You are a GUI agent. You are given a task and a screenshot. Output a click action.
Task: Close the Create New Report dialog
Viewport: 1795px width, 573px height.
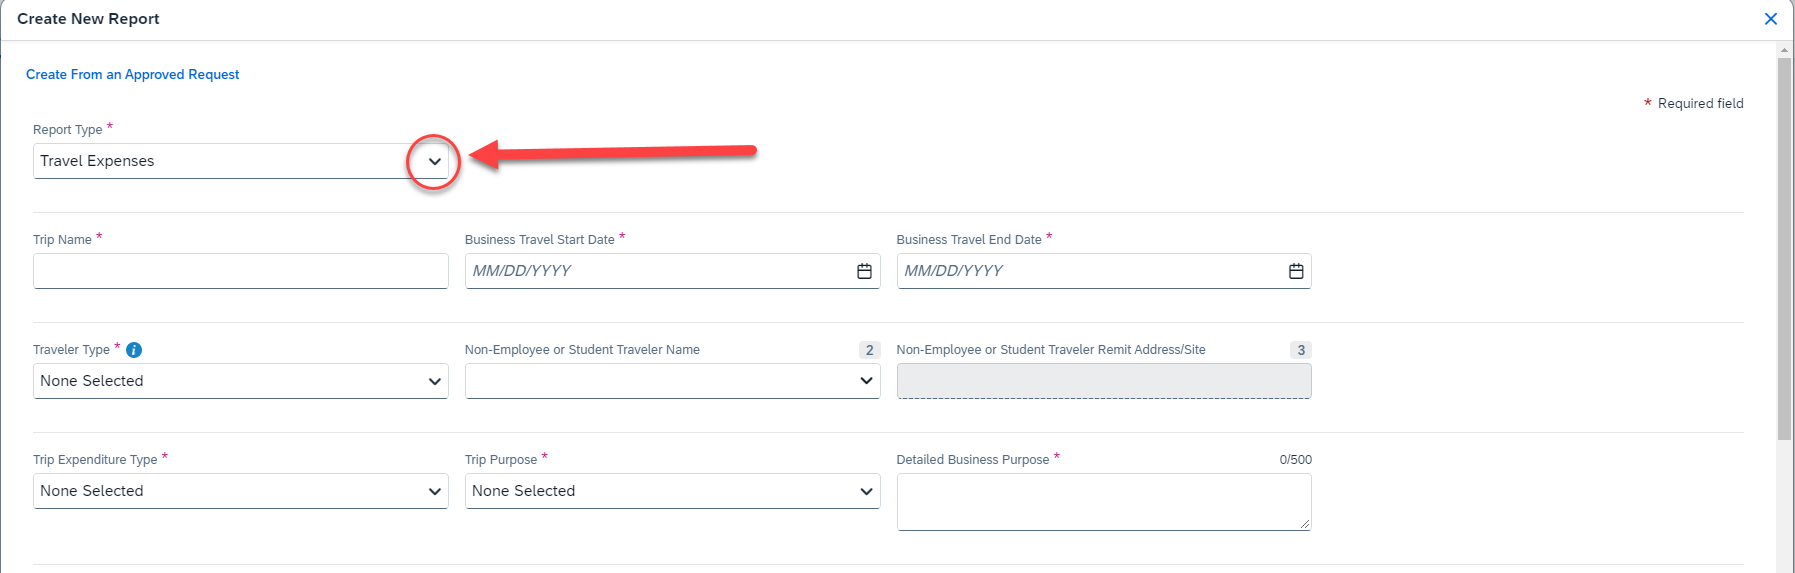1770,19
